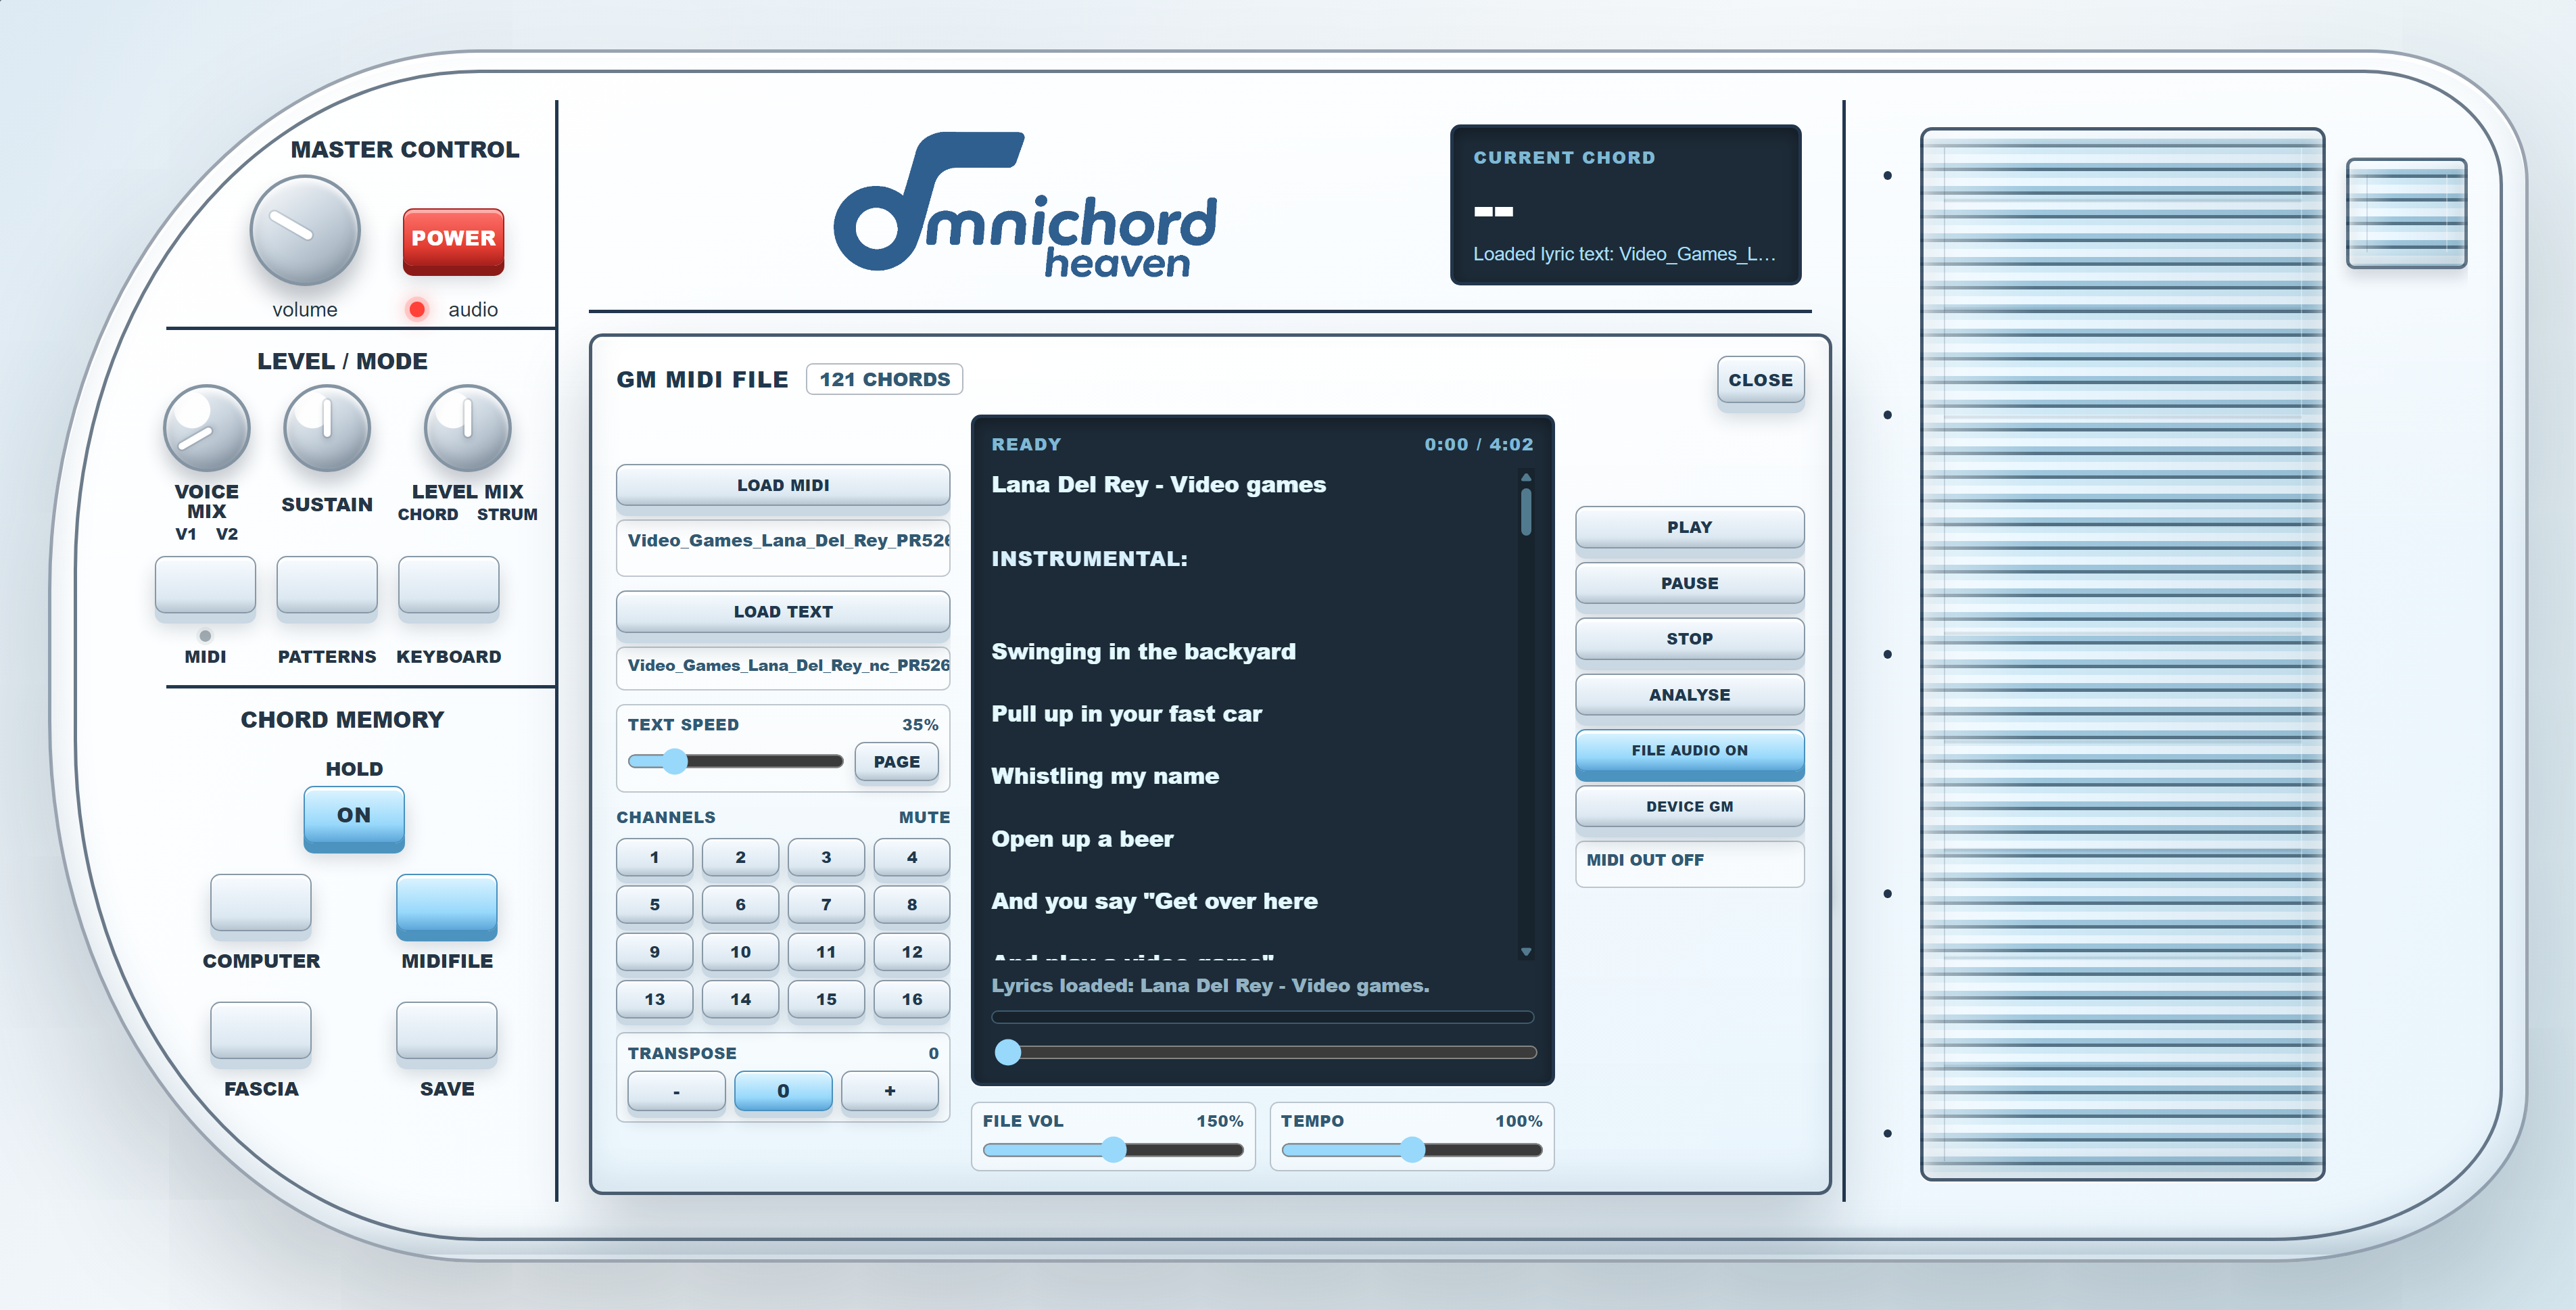The width and height of the screenshot is (2576, 1310).
Task: Mute channel 4
Action: (912, 857)
